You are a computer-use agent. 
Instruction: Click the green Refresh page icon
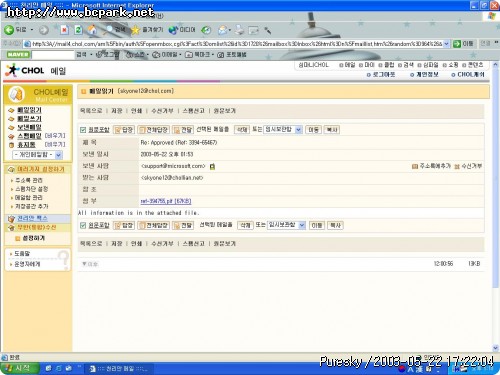(x=78, y=30)
